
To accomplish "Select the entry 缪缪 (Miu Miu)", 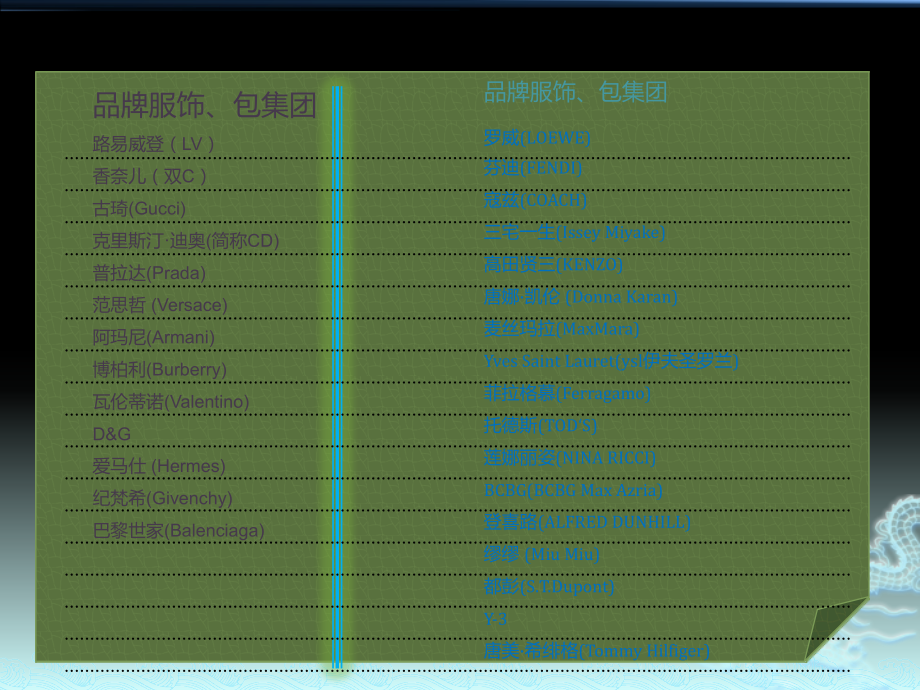I will (542, 554).
